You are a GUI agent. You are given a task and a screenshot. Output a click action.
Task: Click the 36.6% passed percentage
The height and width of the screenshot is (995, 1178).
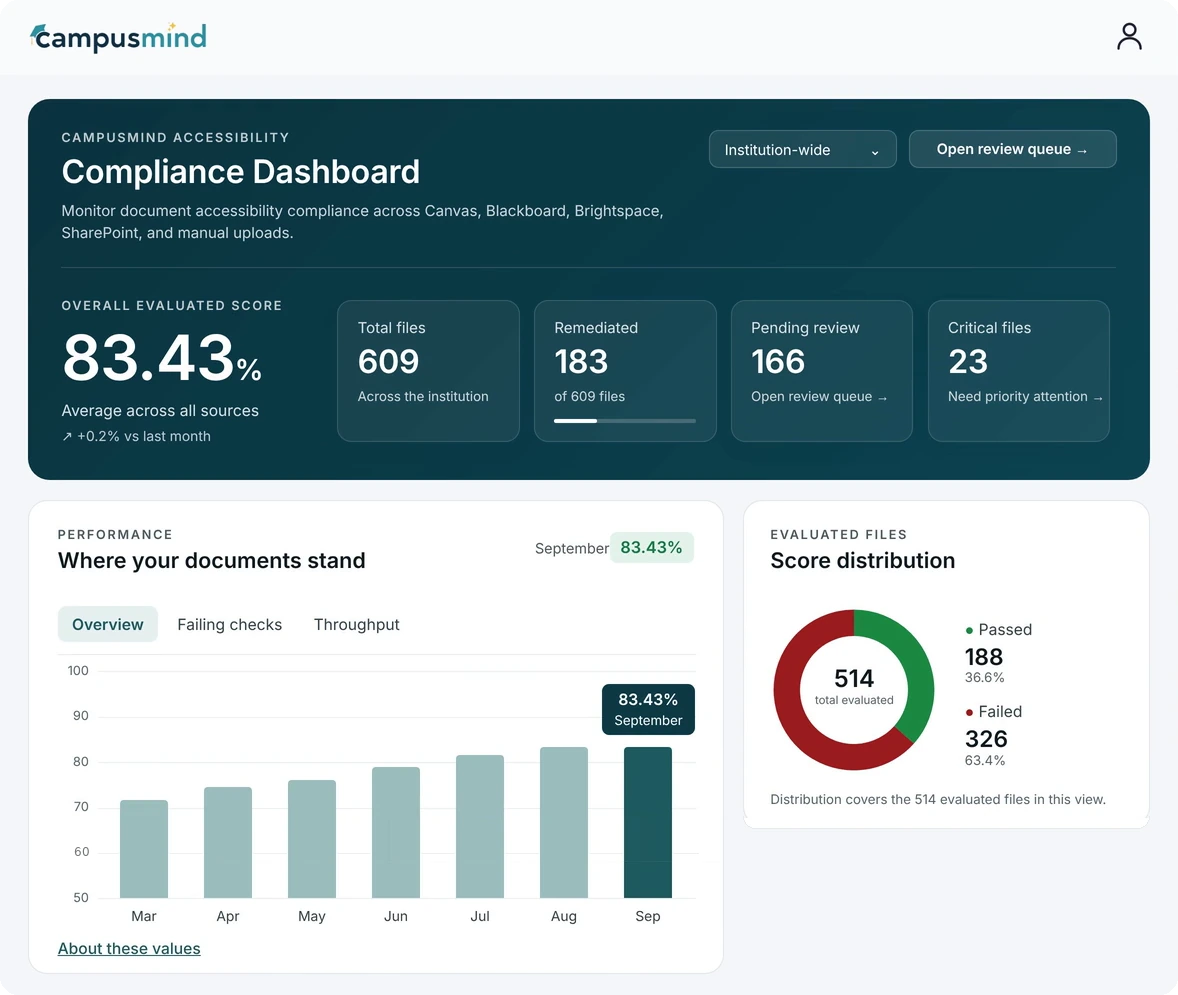984,678
